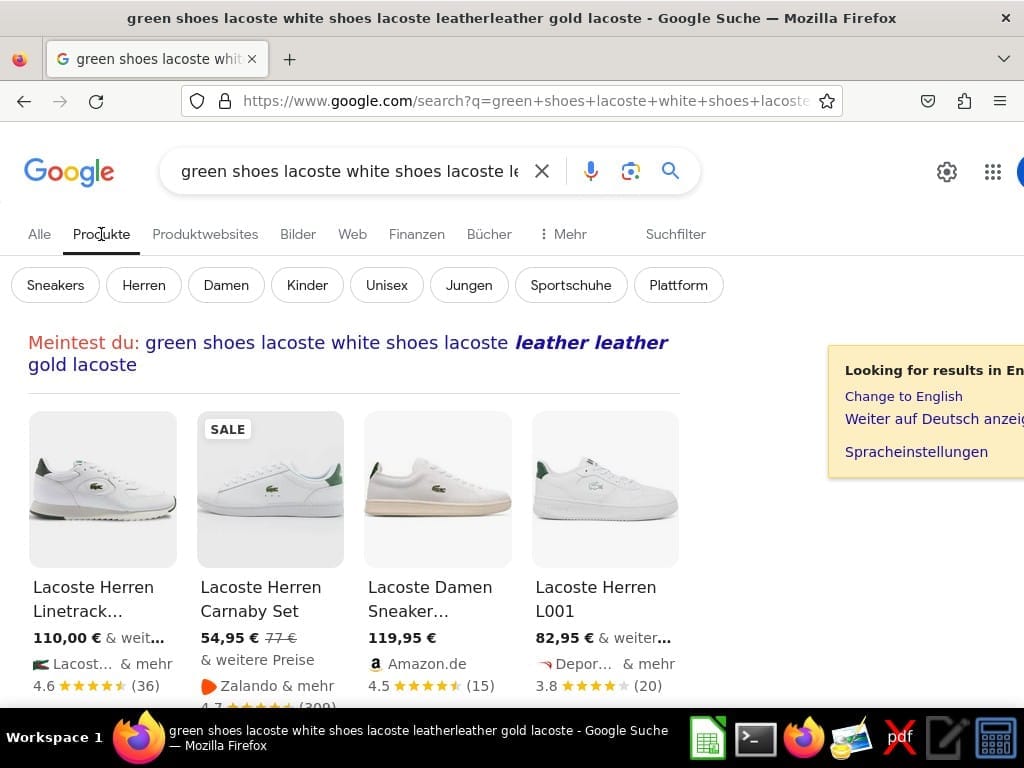1024x768 pixels.
Task: Clear the search query with the X
Action: tap(542, 171)
